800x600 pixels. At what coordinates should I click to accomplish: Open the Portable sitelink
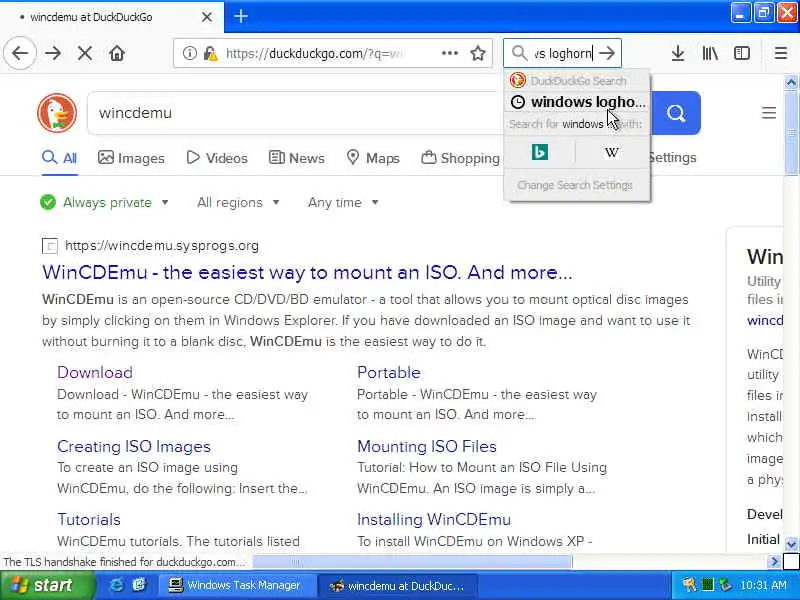tap(389, 372)
